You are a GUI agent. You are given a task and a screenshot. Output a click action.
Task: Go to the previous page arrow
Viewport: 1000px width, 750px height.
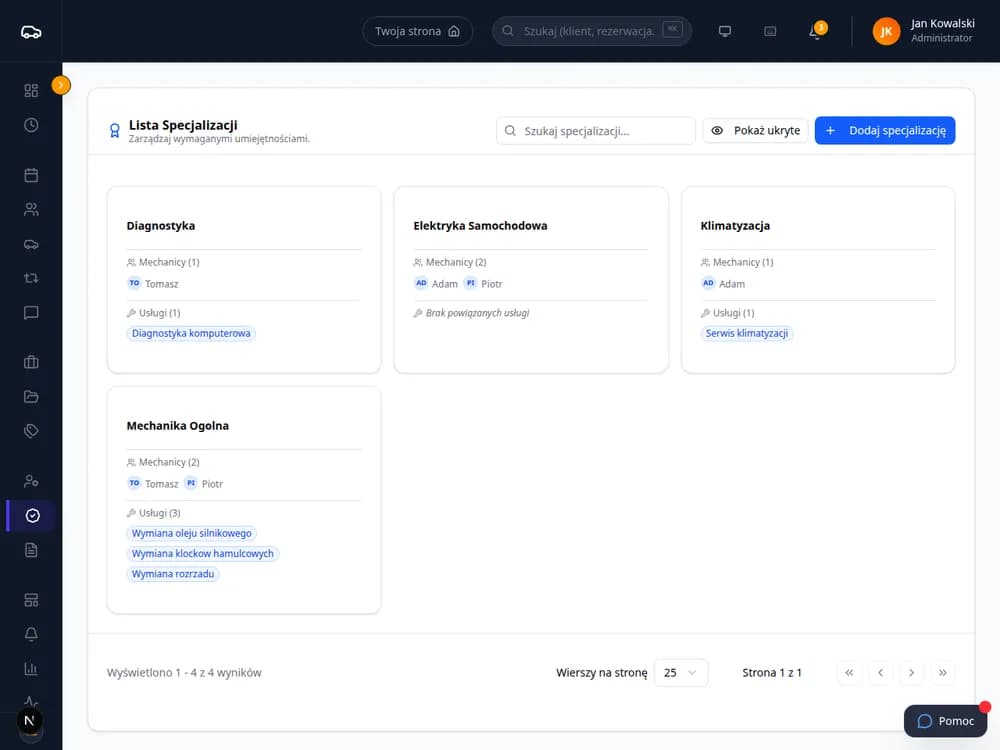pos(880,673)
